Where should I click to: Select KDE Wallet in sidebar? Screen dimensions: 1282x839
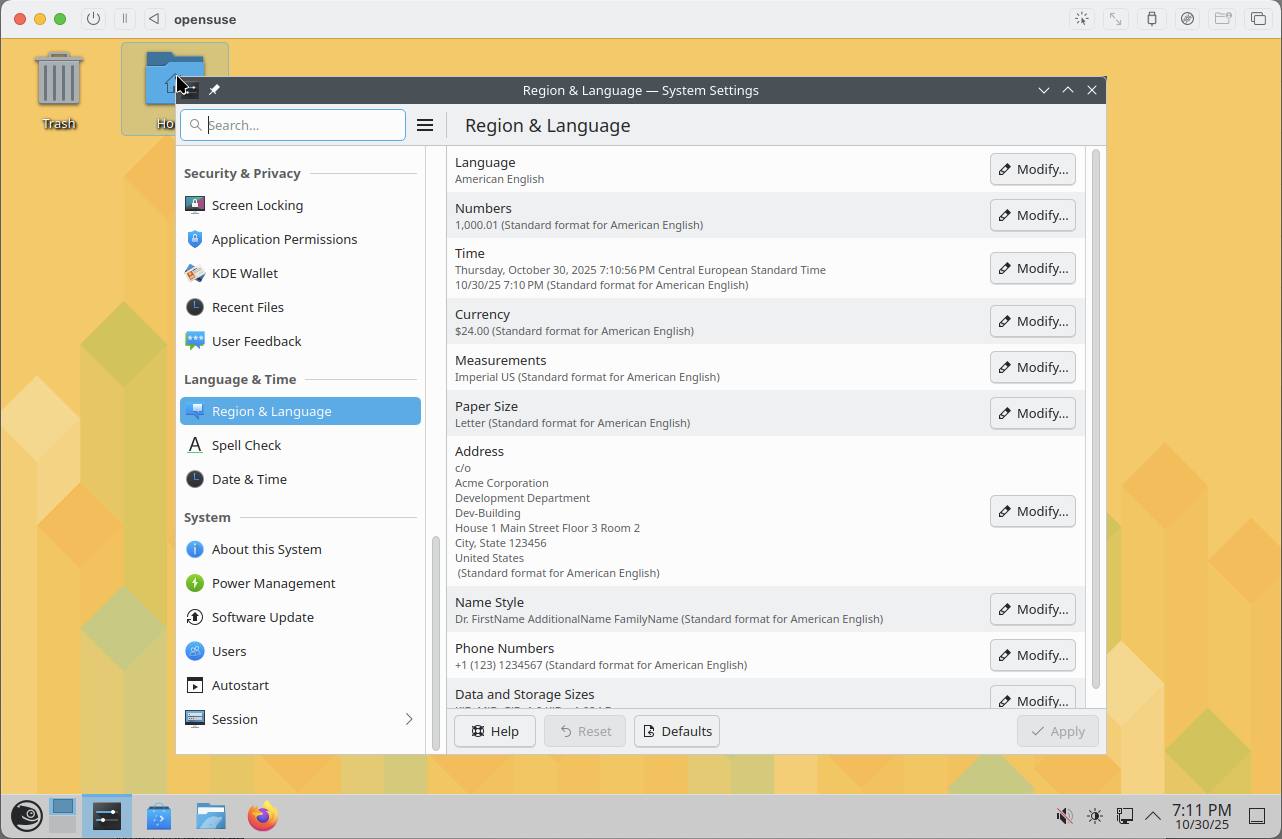pos(244,273)
